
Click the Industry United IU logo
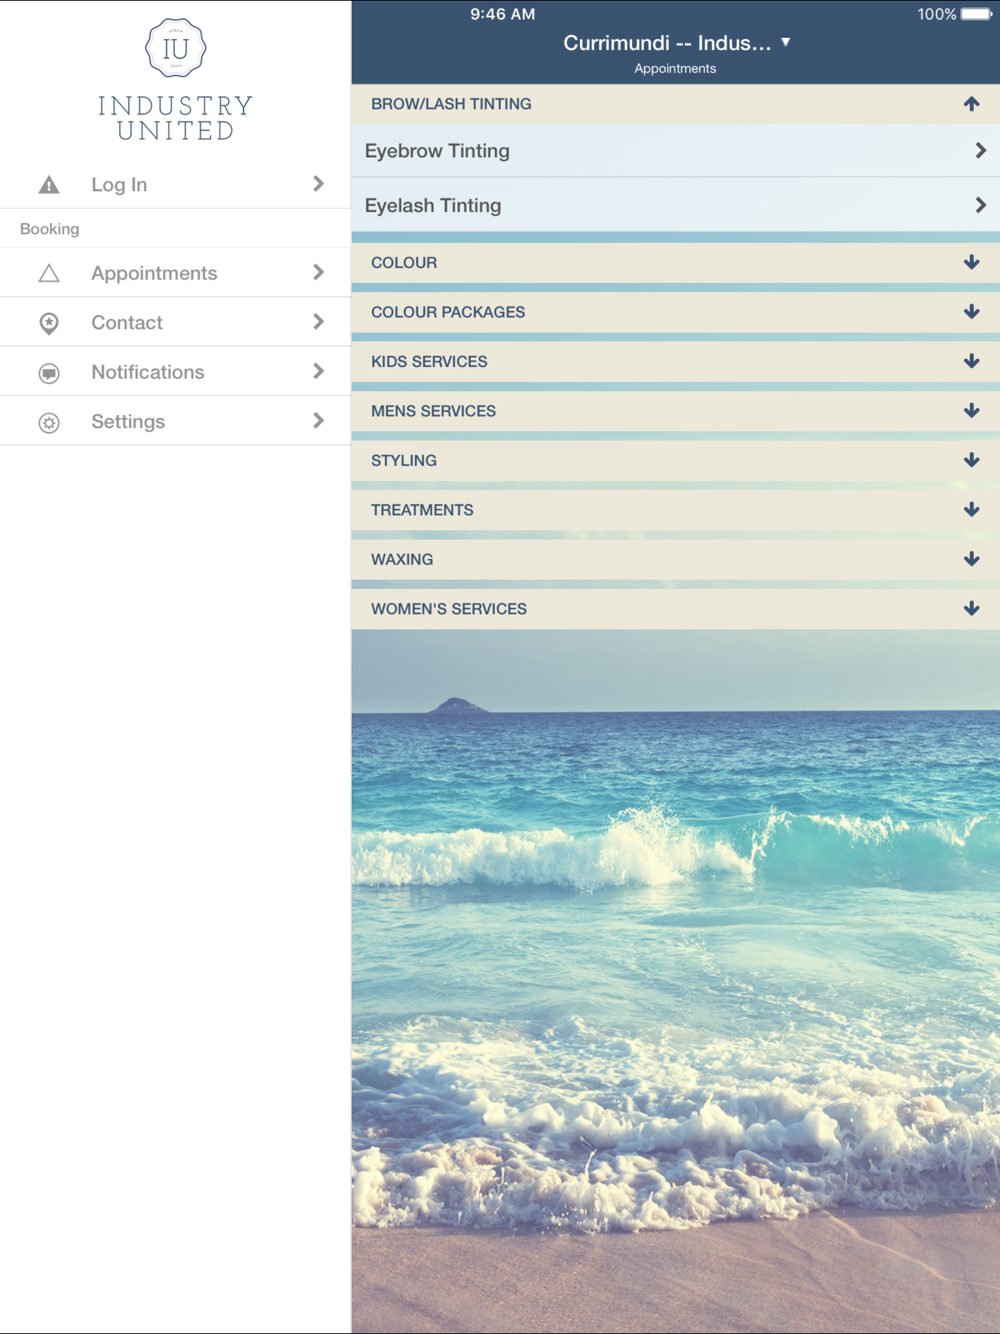coord(175,47)
